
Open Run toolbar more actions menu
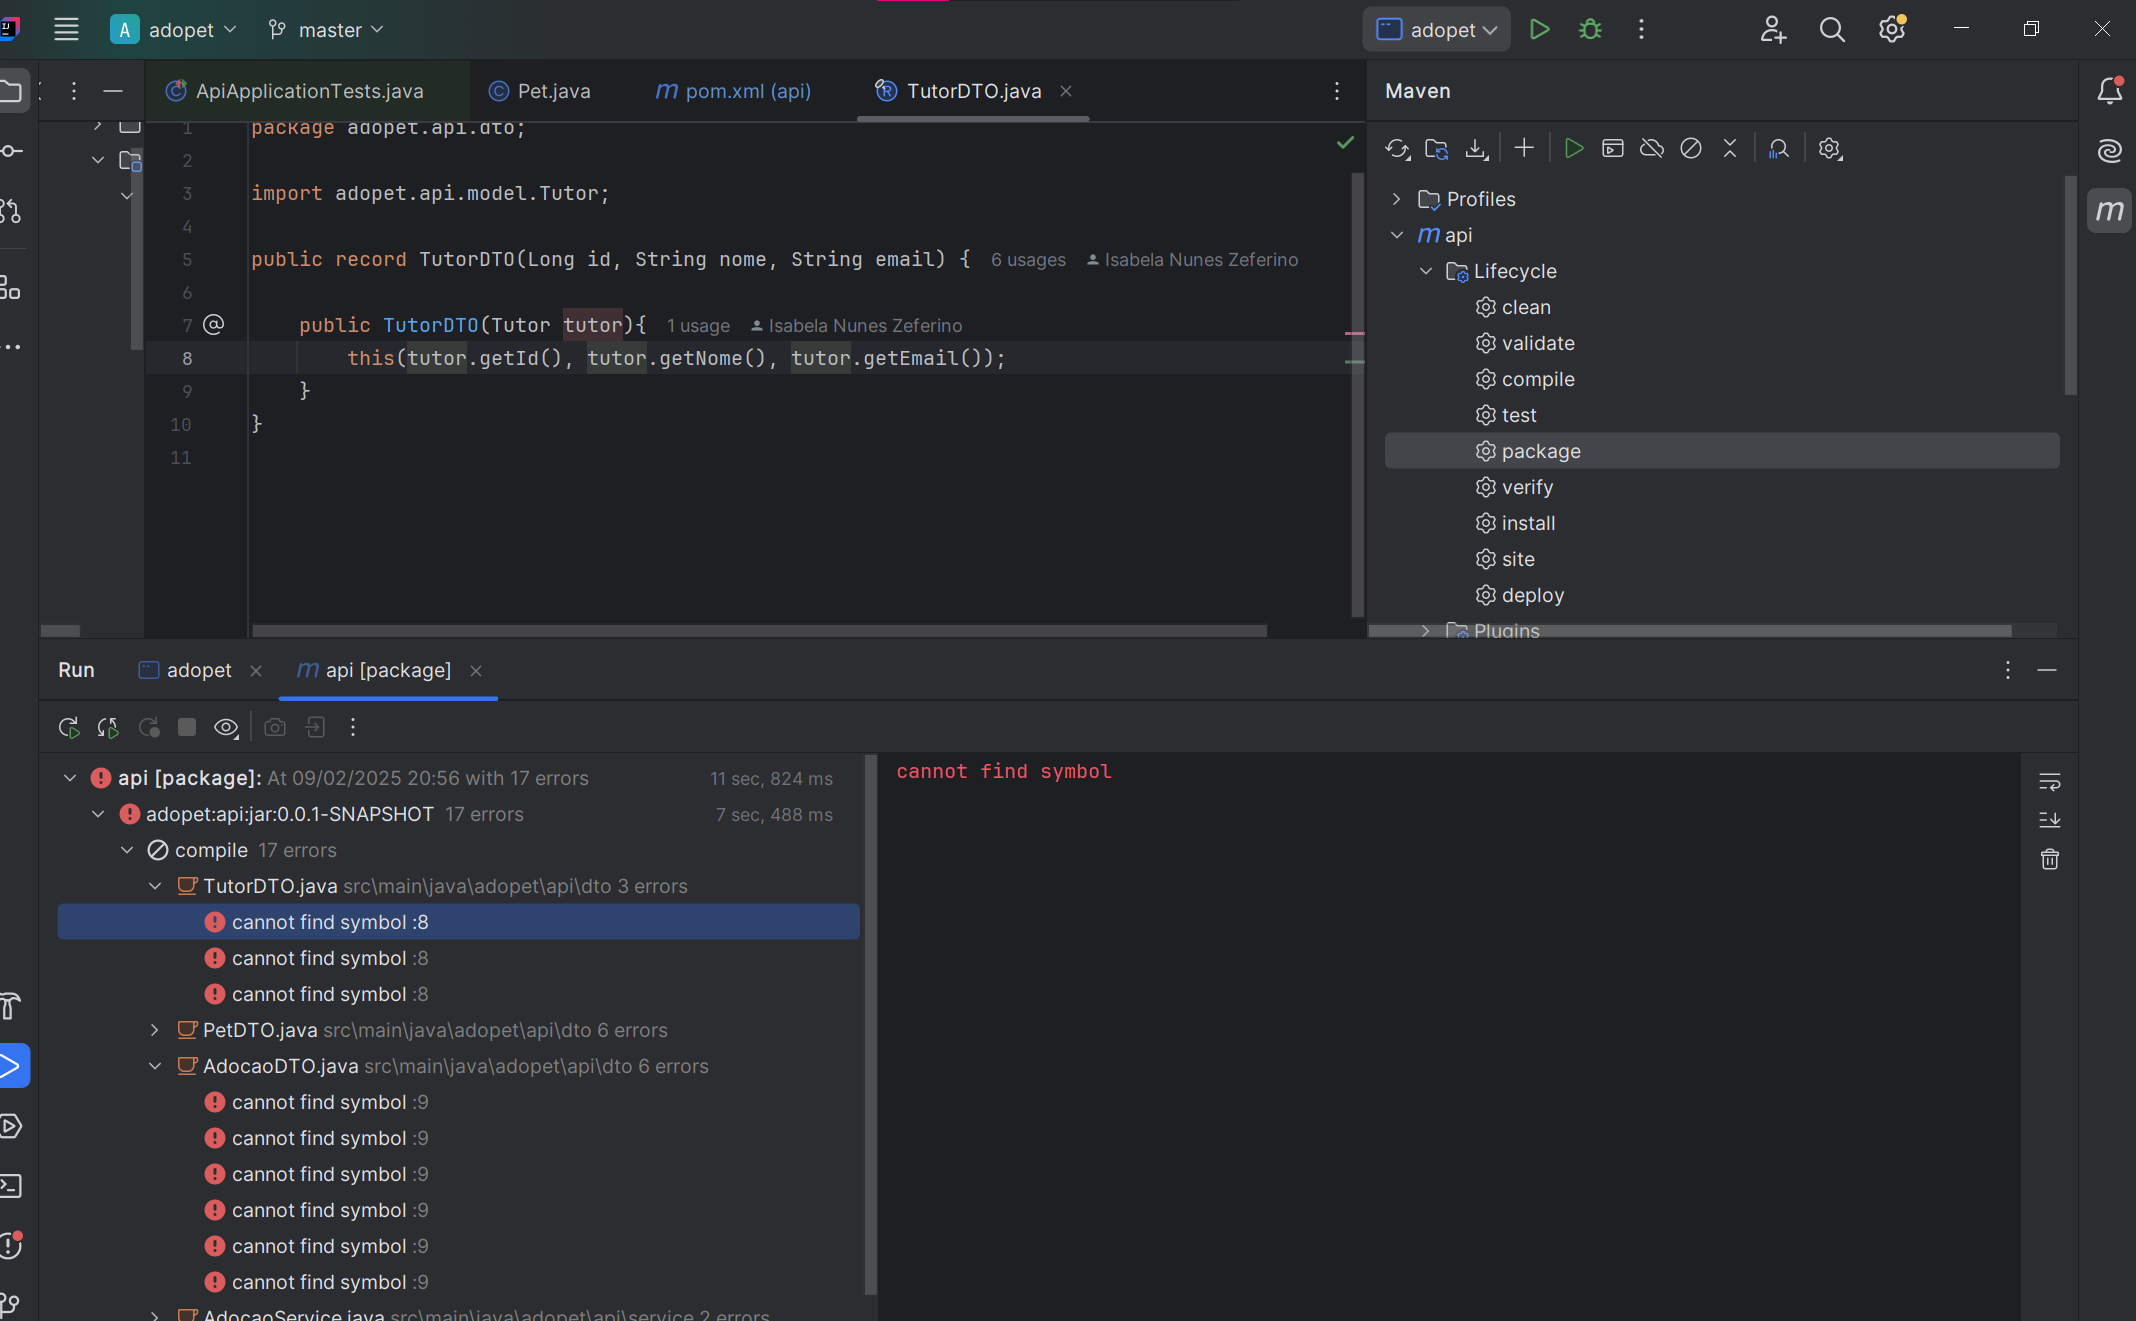tap(353, 727)
